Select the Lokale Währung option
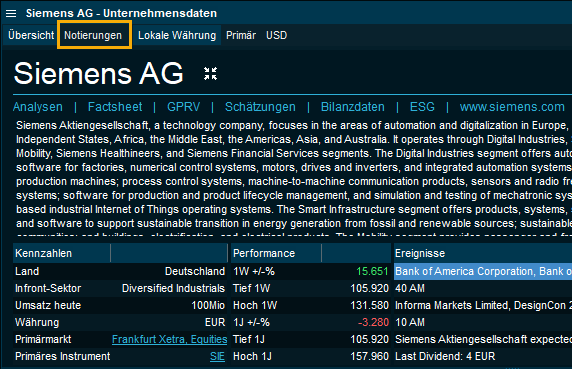 (x=177, y=35)
